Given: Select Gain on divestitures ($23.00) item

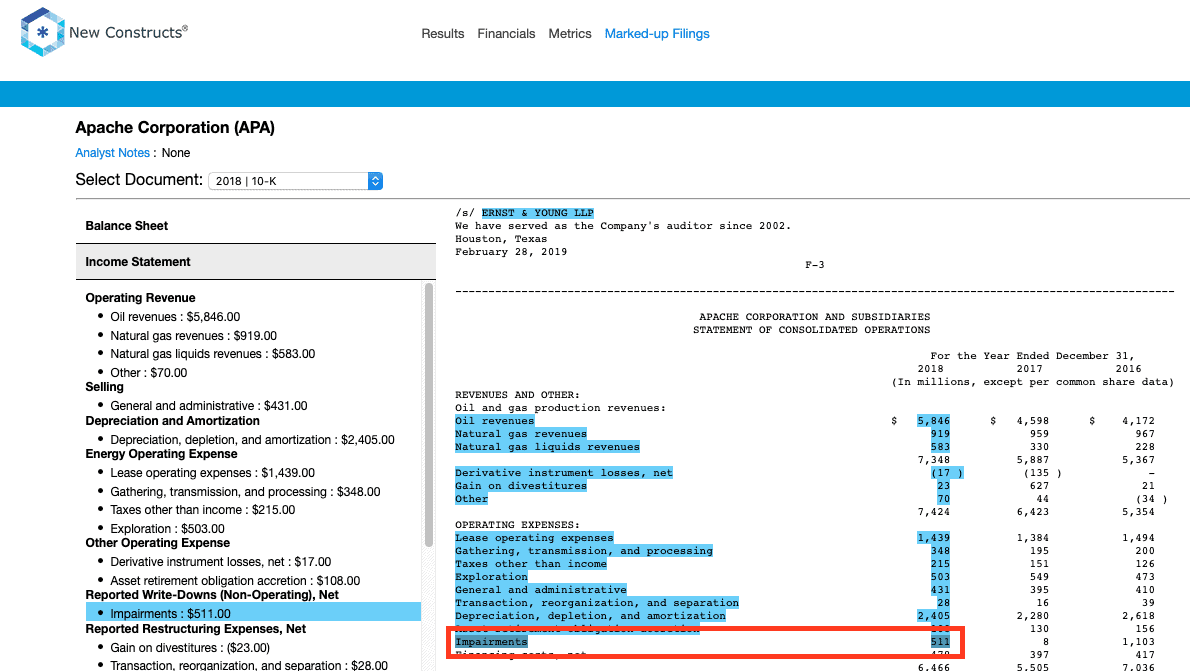Looking at the screenshot, I should tap(190, 647).
